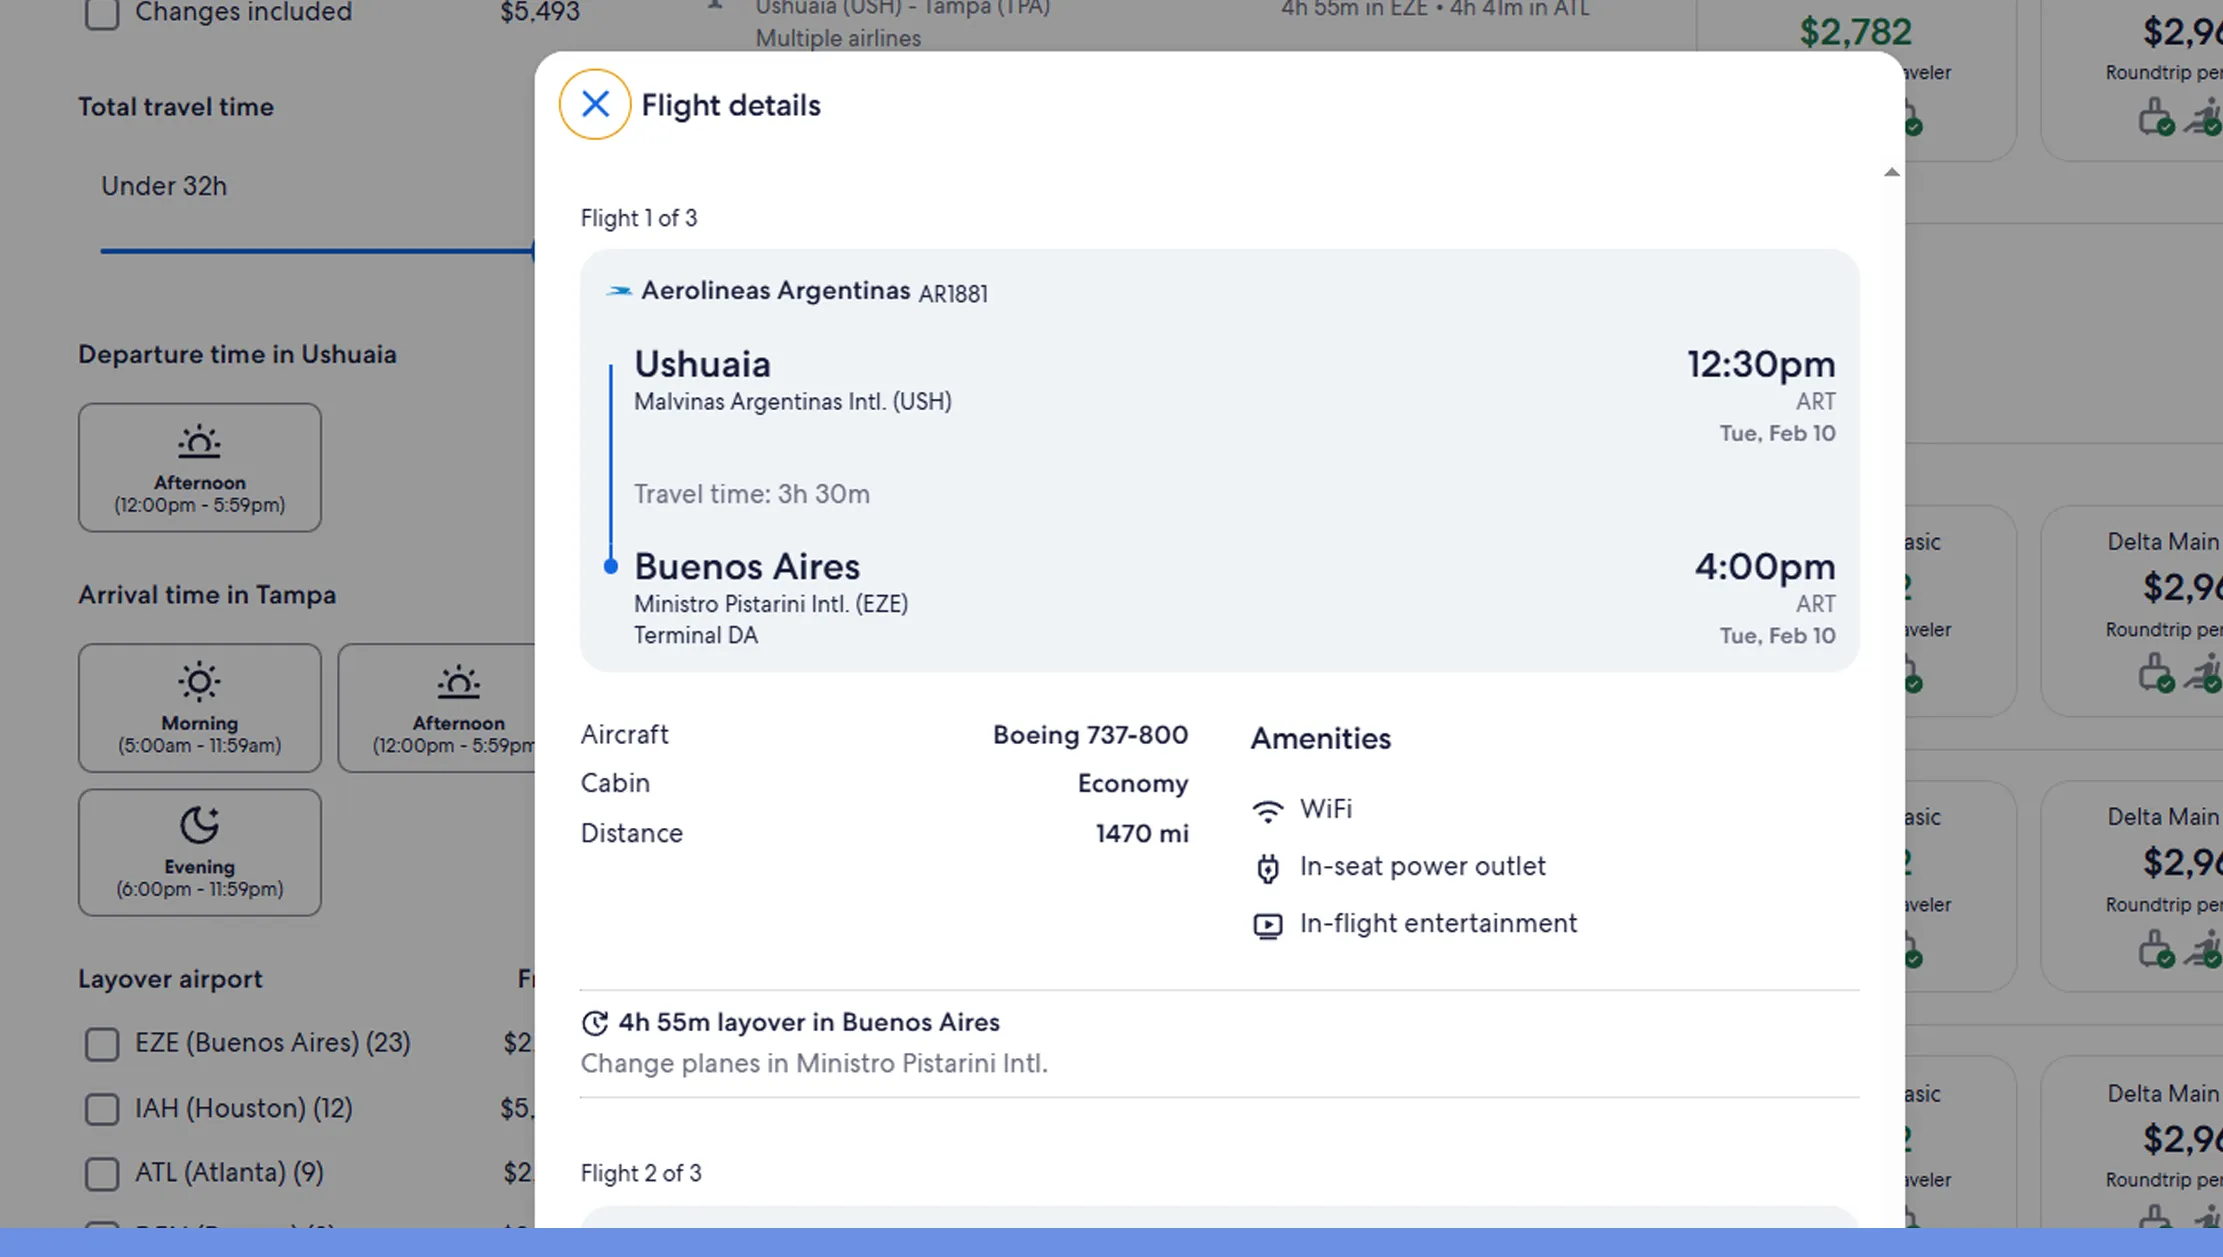Check the EZE (Buenos Aires) layover filter
The height and width of the screenshot is (1257, 2223).
[x=101, y=1044]
